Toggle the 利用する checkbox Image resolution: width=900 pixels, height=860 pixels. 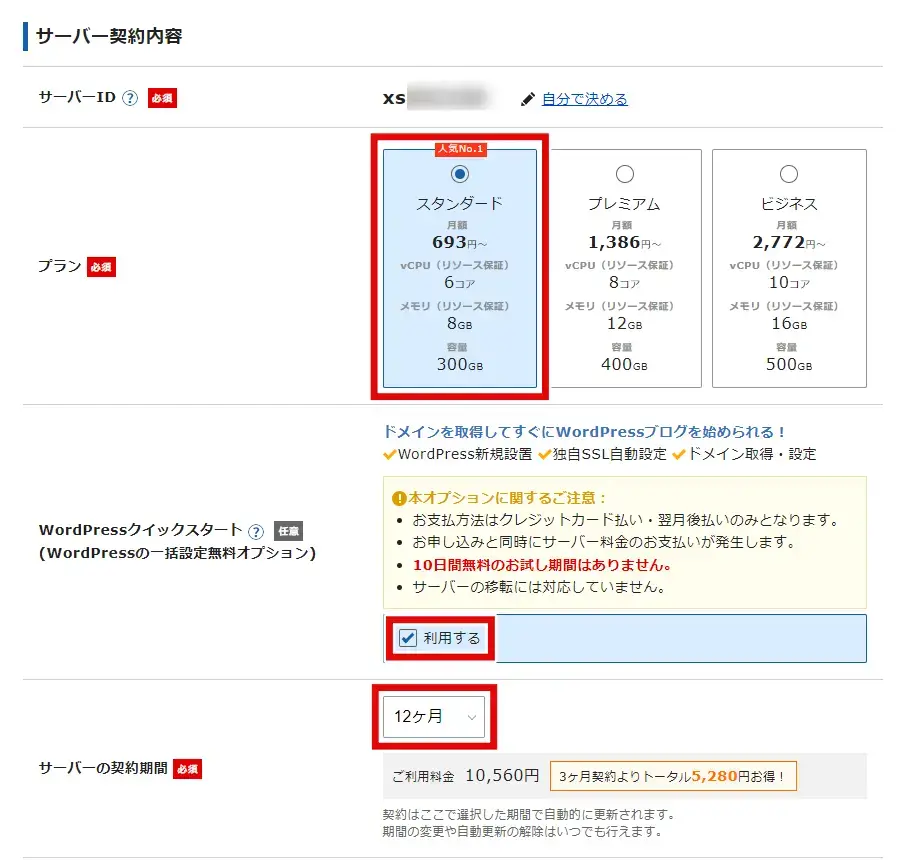[408, 638]
